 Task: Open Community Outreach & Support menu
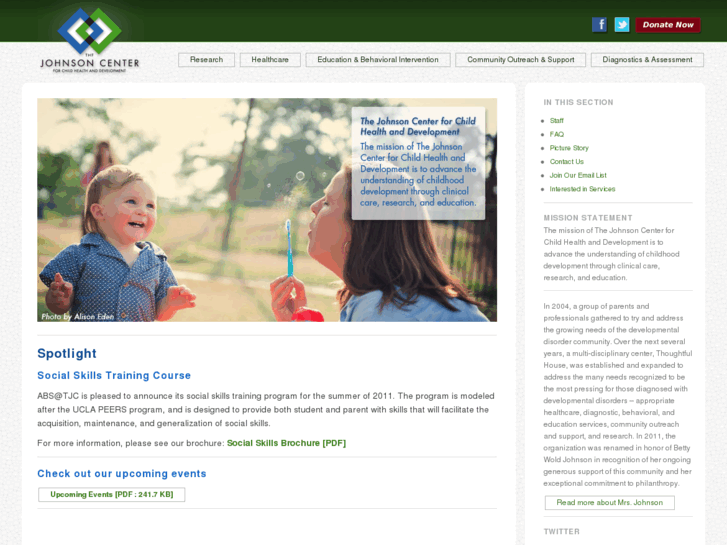[x=520, y=60]
